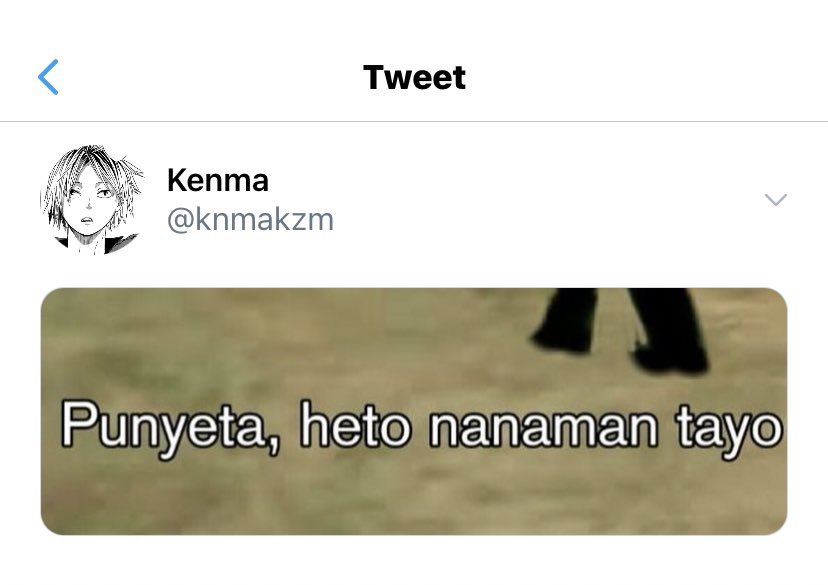Click the left black pant leg in image
Screen dimensions: 828x585
click(x=568, y=319)
